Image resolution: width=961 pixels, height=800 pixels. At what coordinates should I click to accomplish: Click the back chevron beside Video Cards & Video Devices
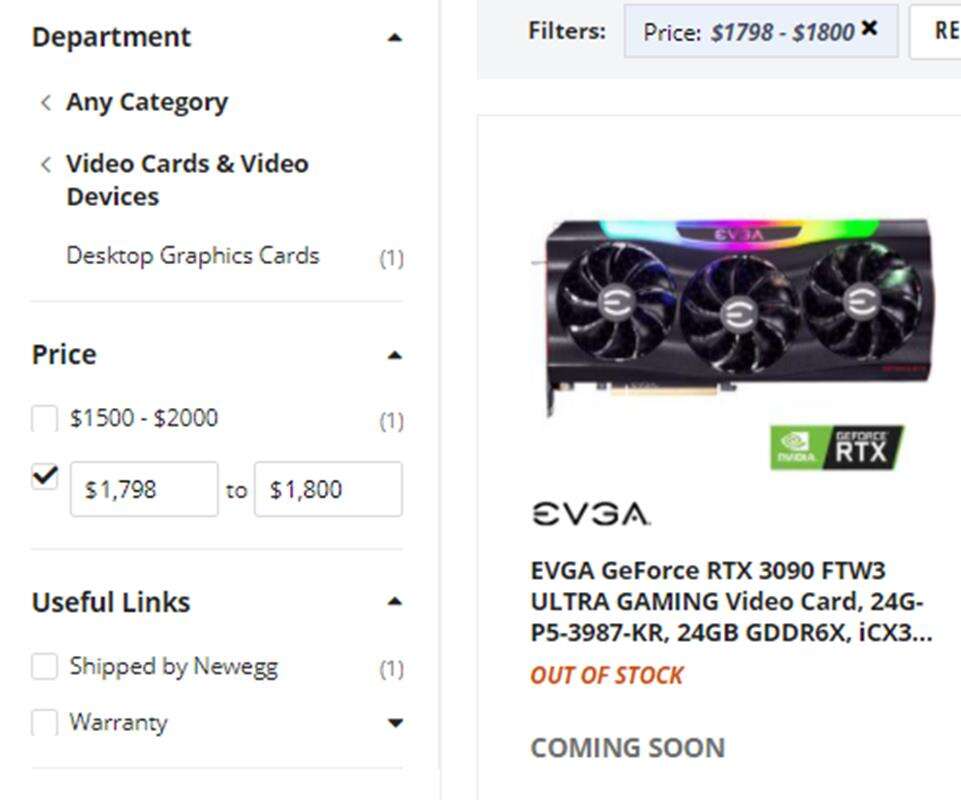pyautogui.click(x=45, y=164)
